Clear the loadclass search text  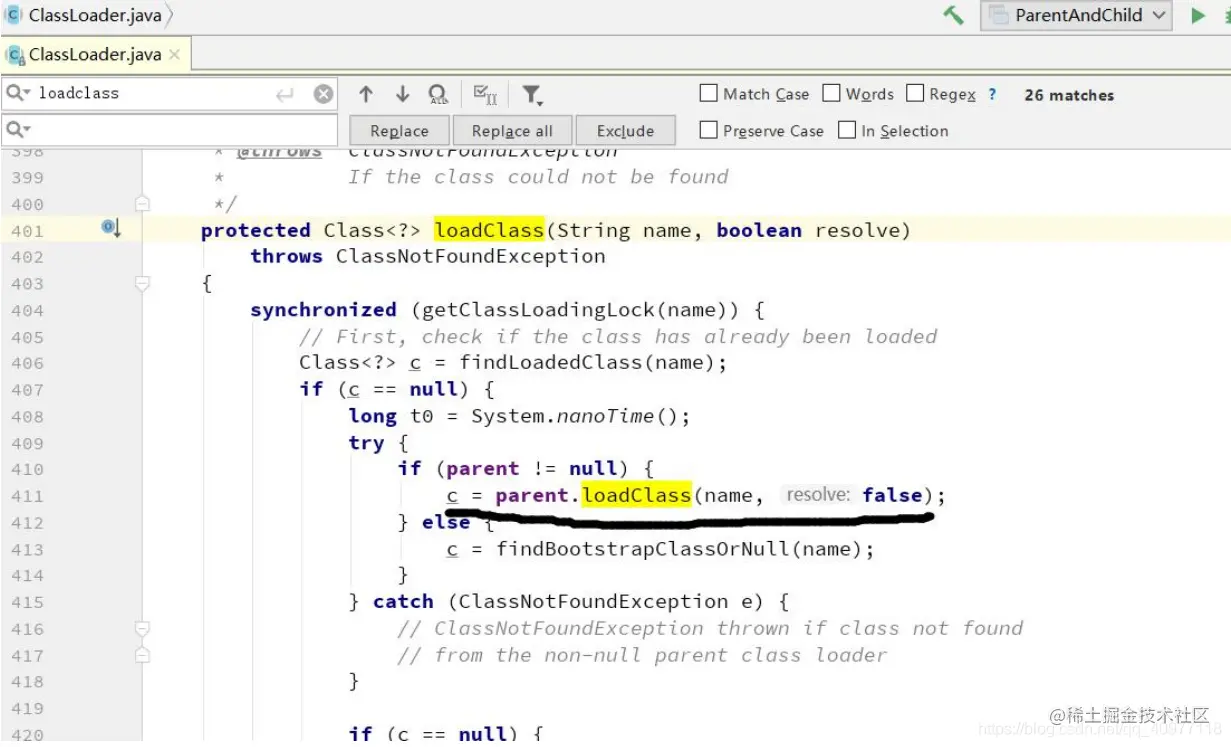[x=323, y=94]
